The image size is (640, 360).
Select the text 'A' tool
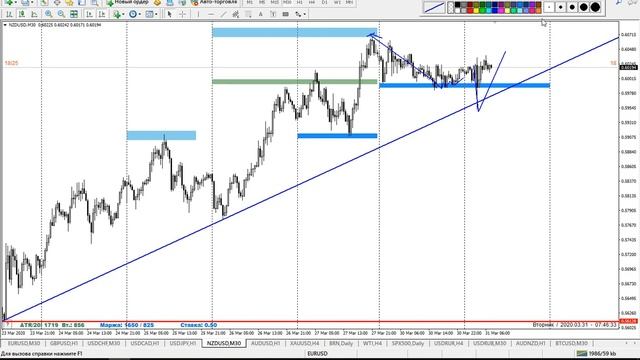click(x=260, y=14)
